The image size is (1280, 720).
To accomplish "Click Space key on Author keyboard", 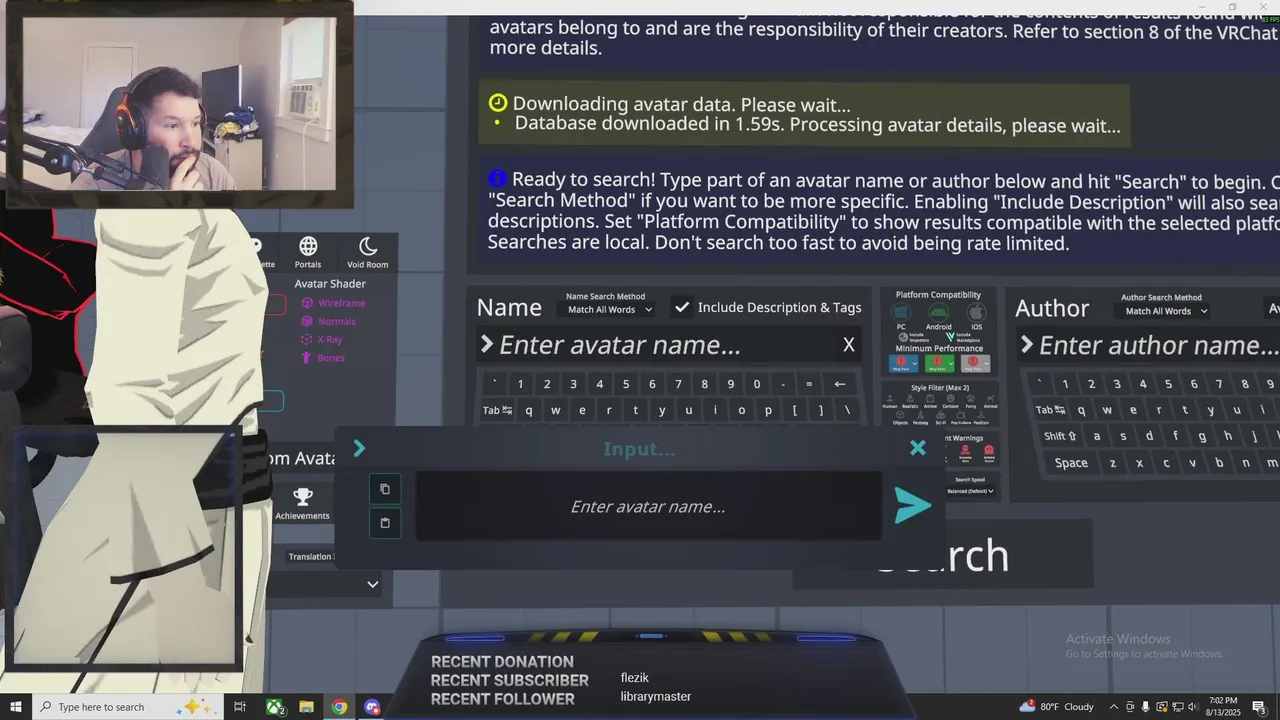I will (x=1070, y=463).
